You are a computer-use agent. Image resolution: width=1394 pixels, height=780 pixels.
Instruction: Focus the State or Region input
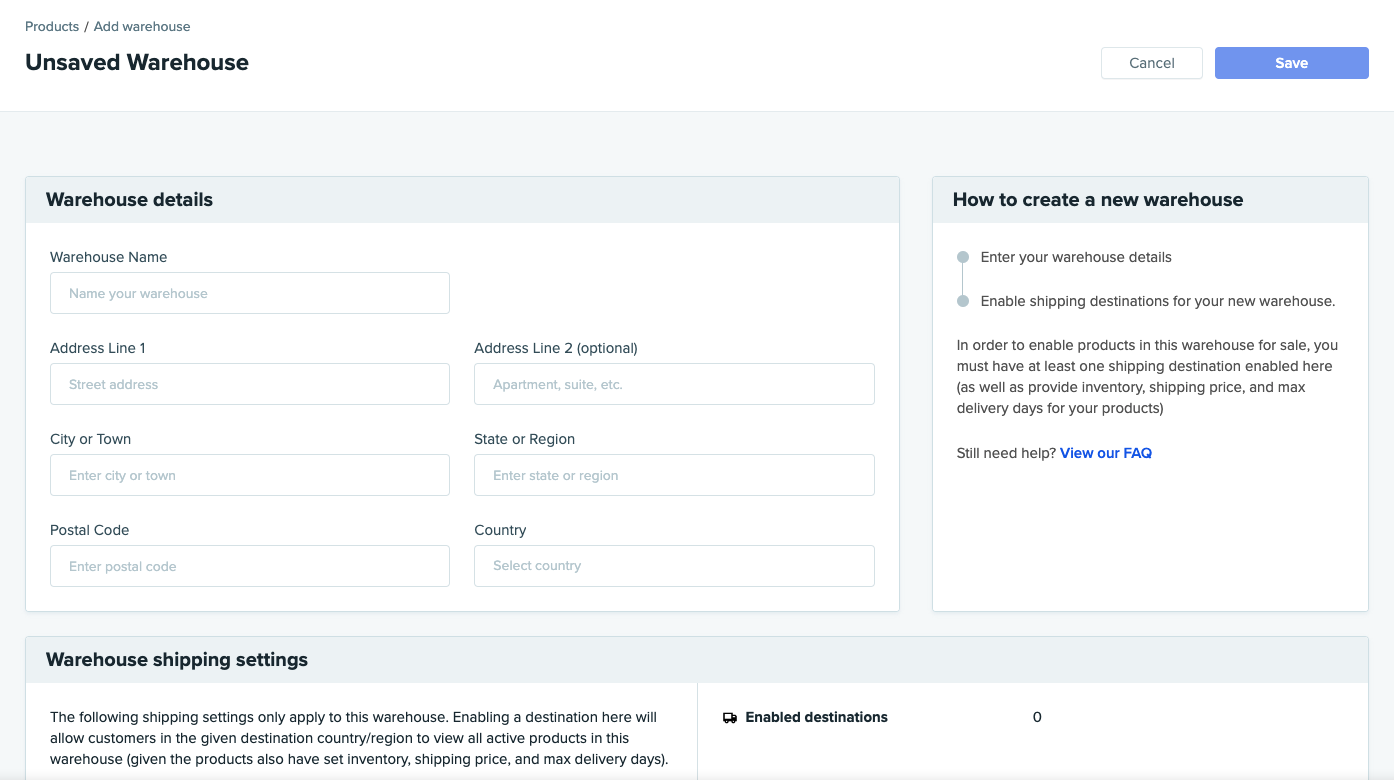point(674,476)
